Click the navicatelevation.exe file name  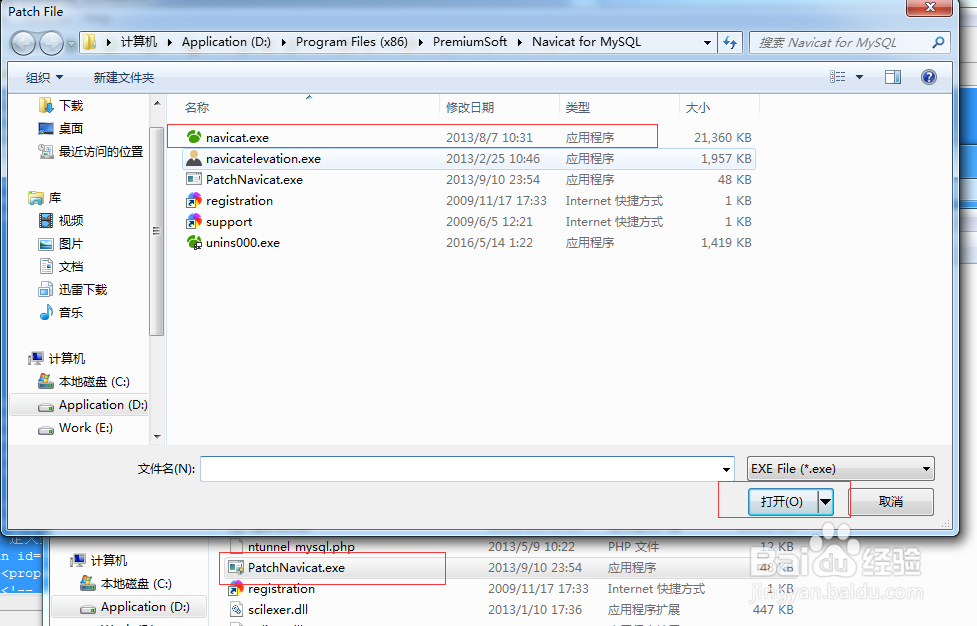coord(263,159)
